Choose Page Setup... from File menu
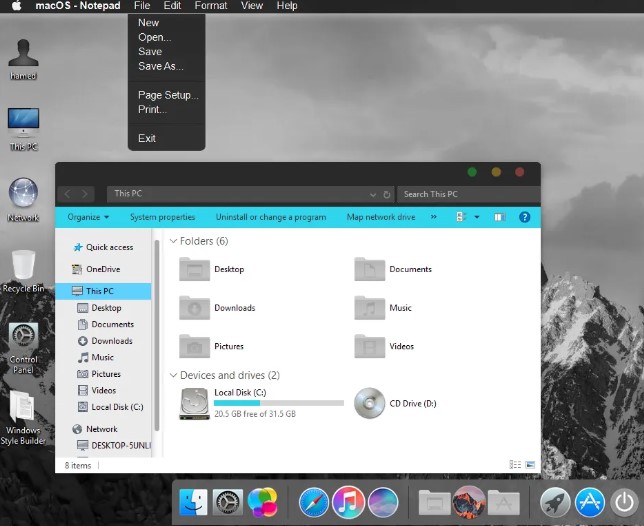This screenshot has width=644, height=526. [166, 95]
